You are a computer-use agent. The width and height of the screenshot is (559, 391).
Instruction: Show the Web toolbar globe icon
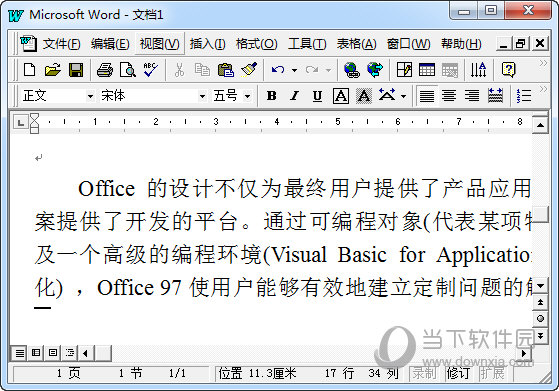pos(375,70)
